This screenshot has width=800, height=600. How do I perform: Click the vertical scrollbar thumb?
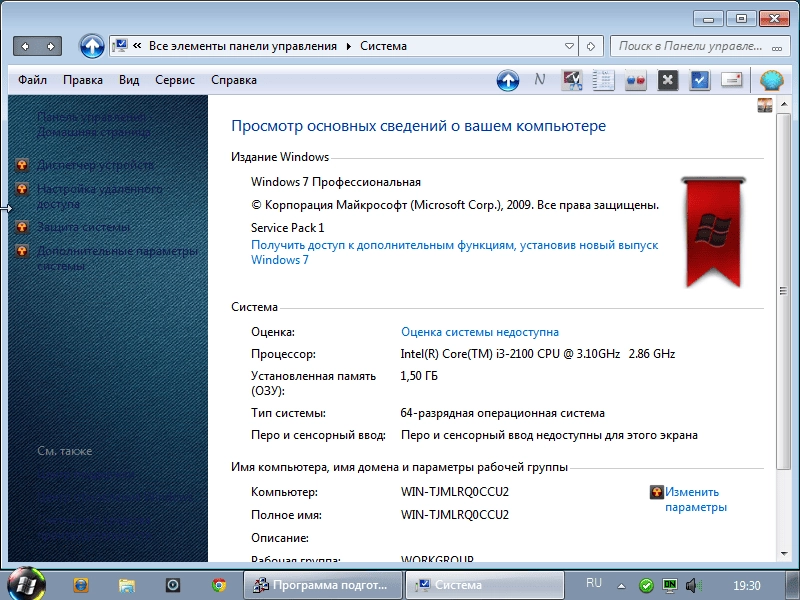(784, 291)
